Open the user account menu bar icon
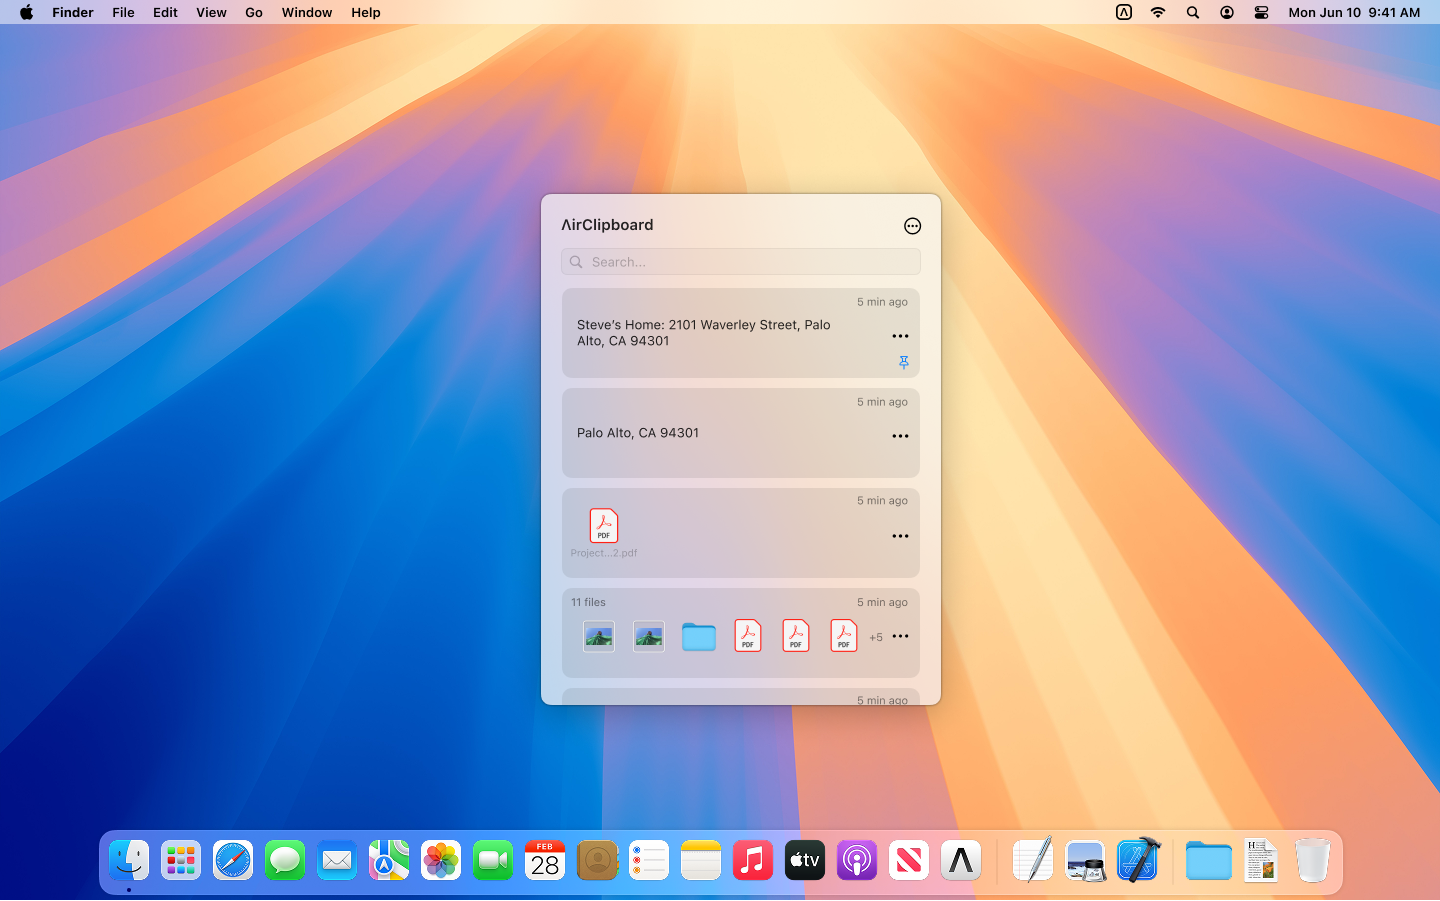 1227,12
